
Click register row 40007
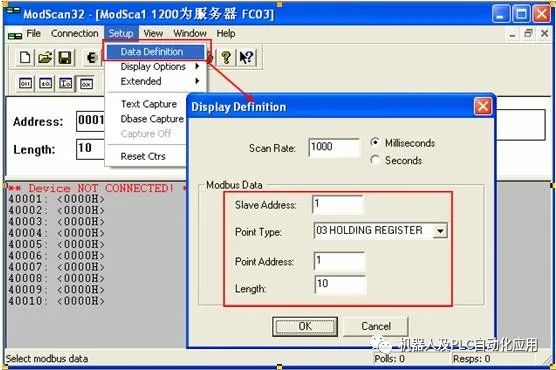pyautogui.click(x=56, y=267)
